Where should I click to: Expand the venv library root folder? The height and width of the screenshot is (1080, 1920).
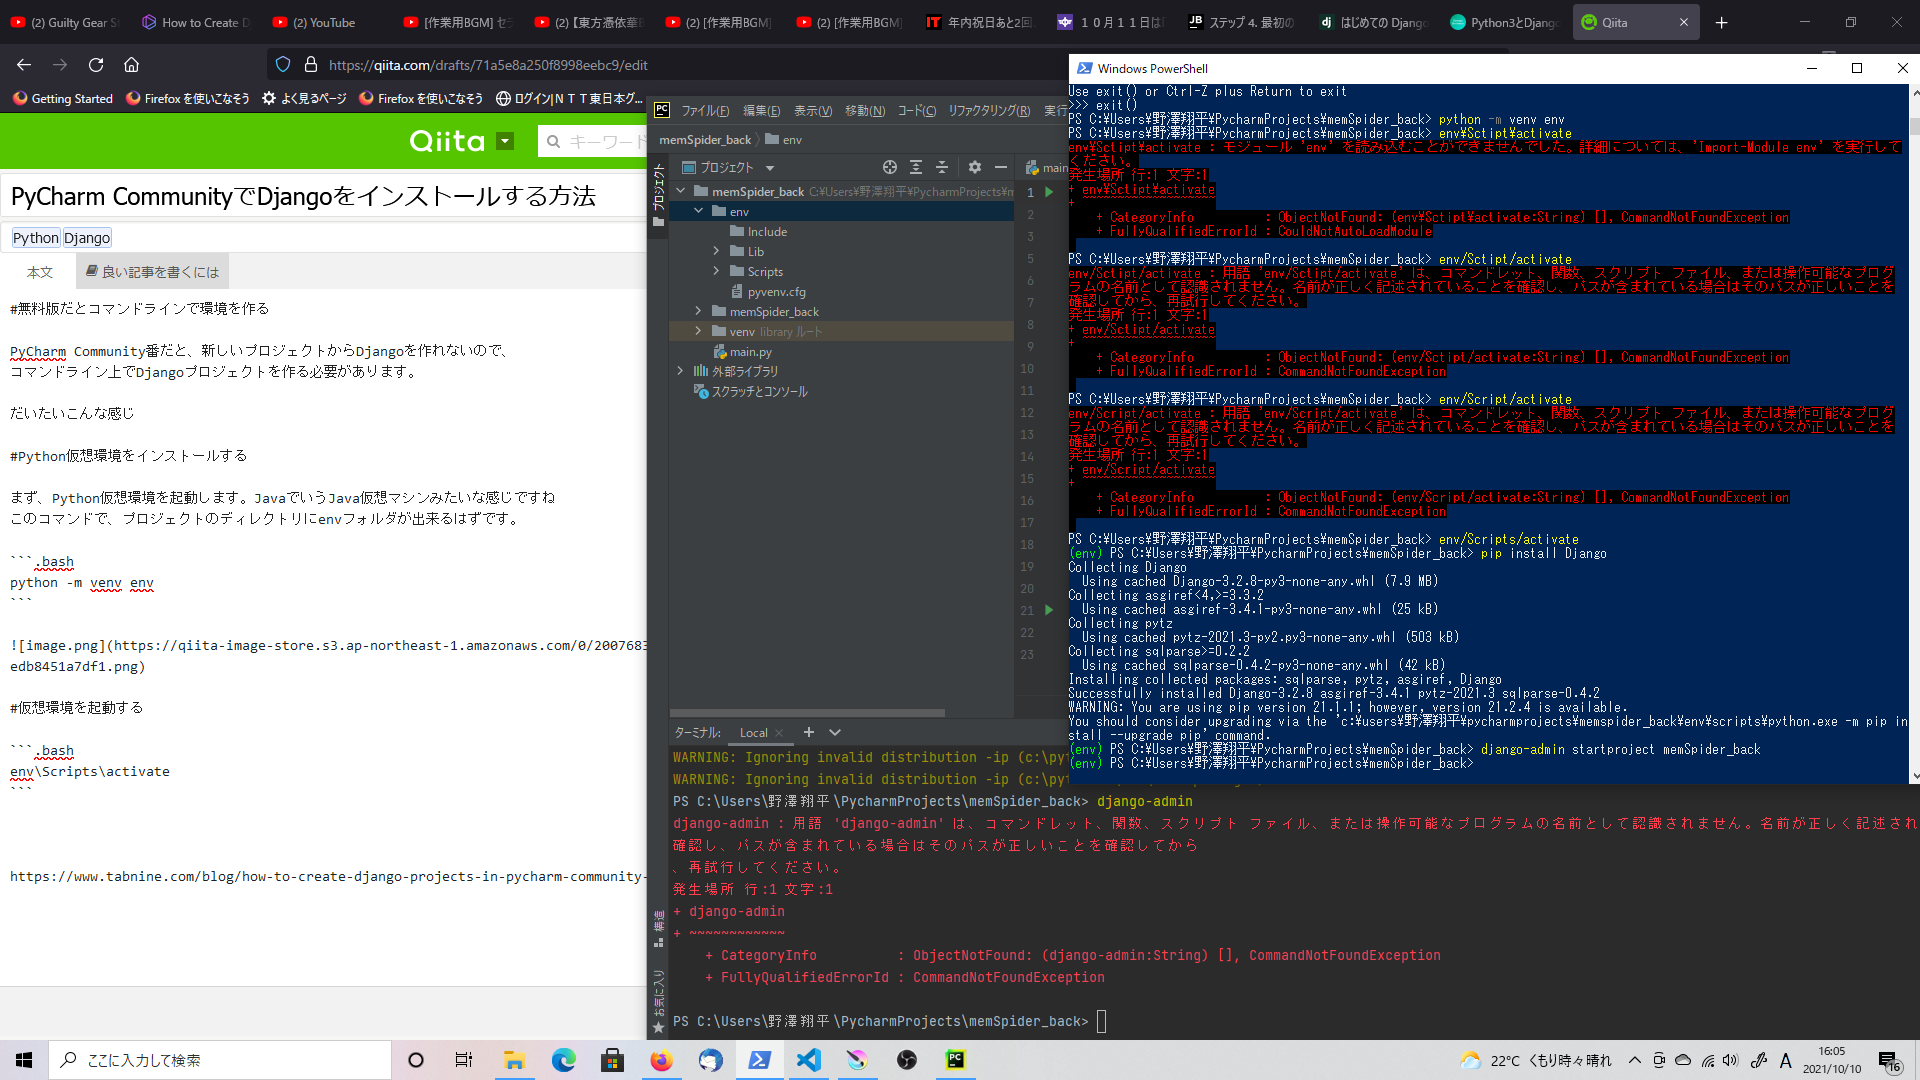pyautogui.click(x=698, y=331)
